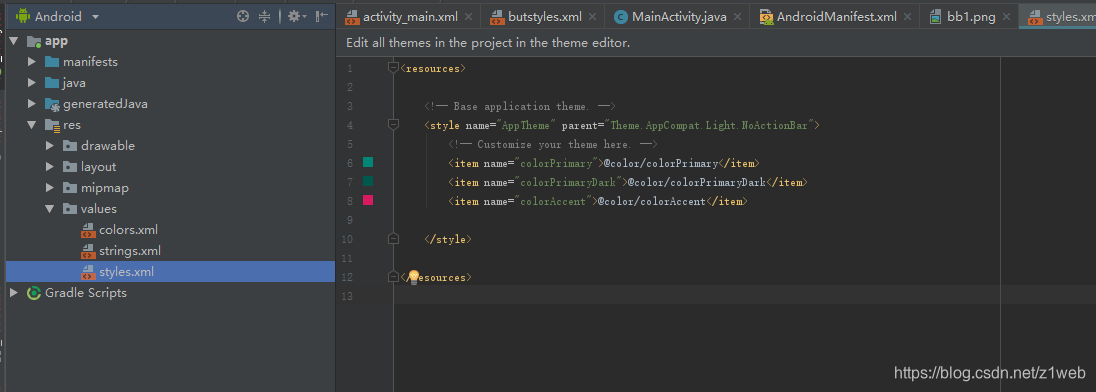This screenshot has height=392, width=1096.
Task: Click the Android robot icon in header
Action: tap(23, 16)
